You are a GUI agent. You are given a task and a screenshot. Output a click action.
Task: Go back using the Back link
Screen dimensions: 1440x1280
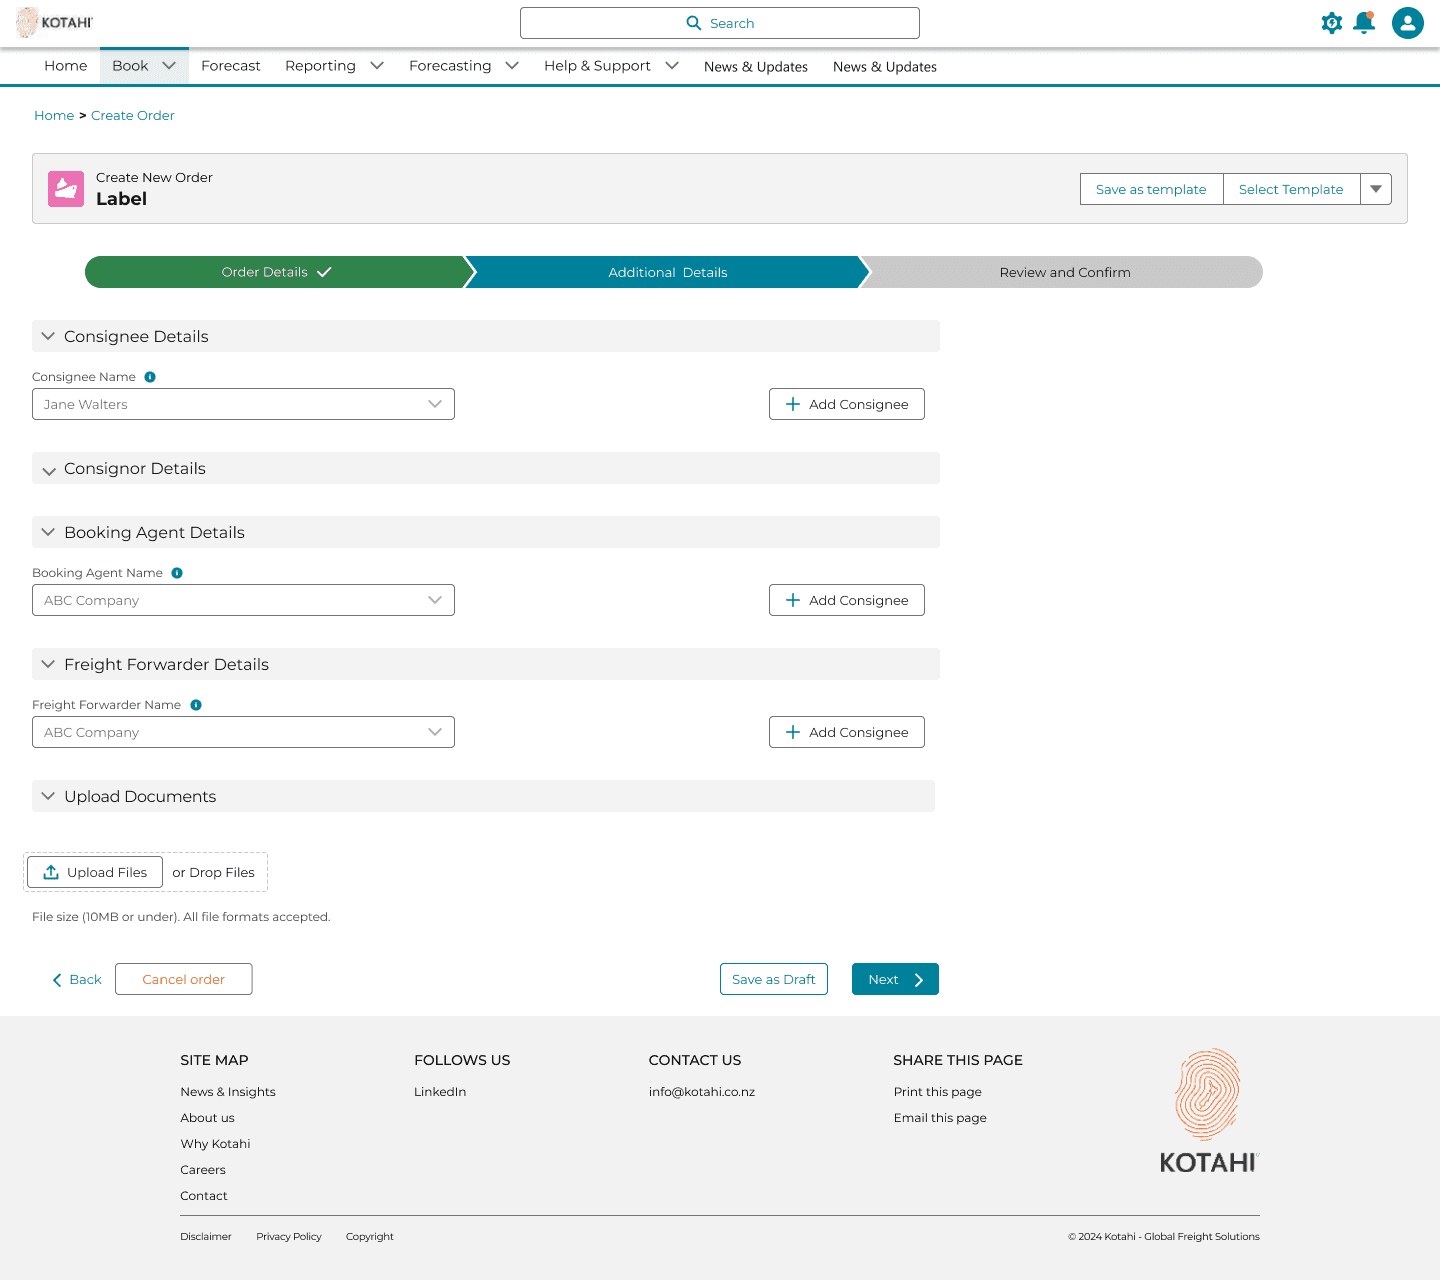[x=77, y=980]
